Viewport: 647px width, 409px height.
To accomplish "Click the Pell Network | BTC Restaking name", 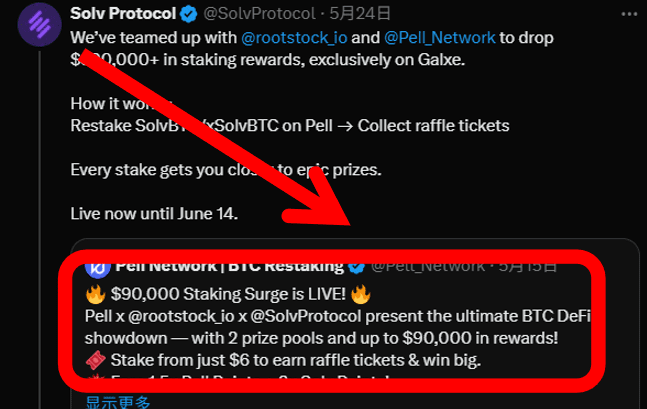I will [x=229, y=267].
